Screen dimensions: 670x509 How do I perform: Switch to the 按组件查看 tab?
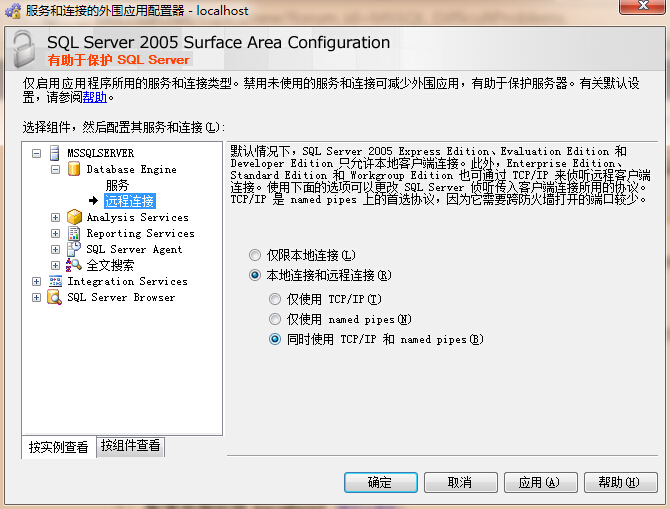point(130,446)
